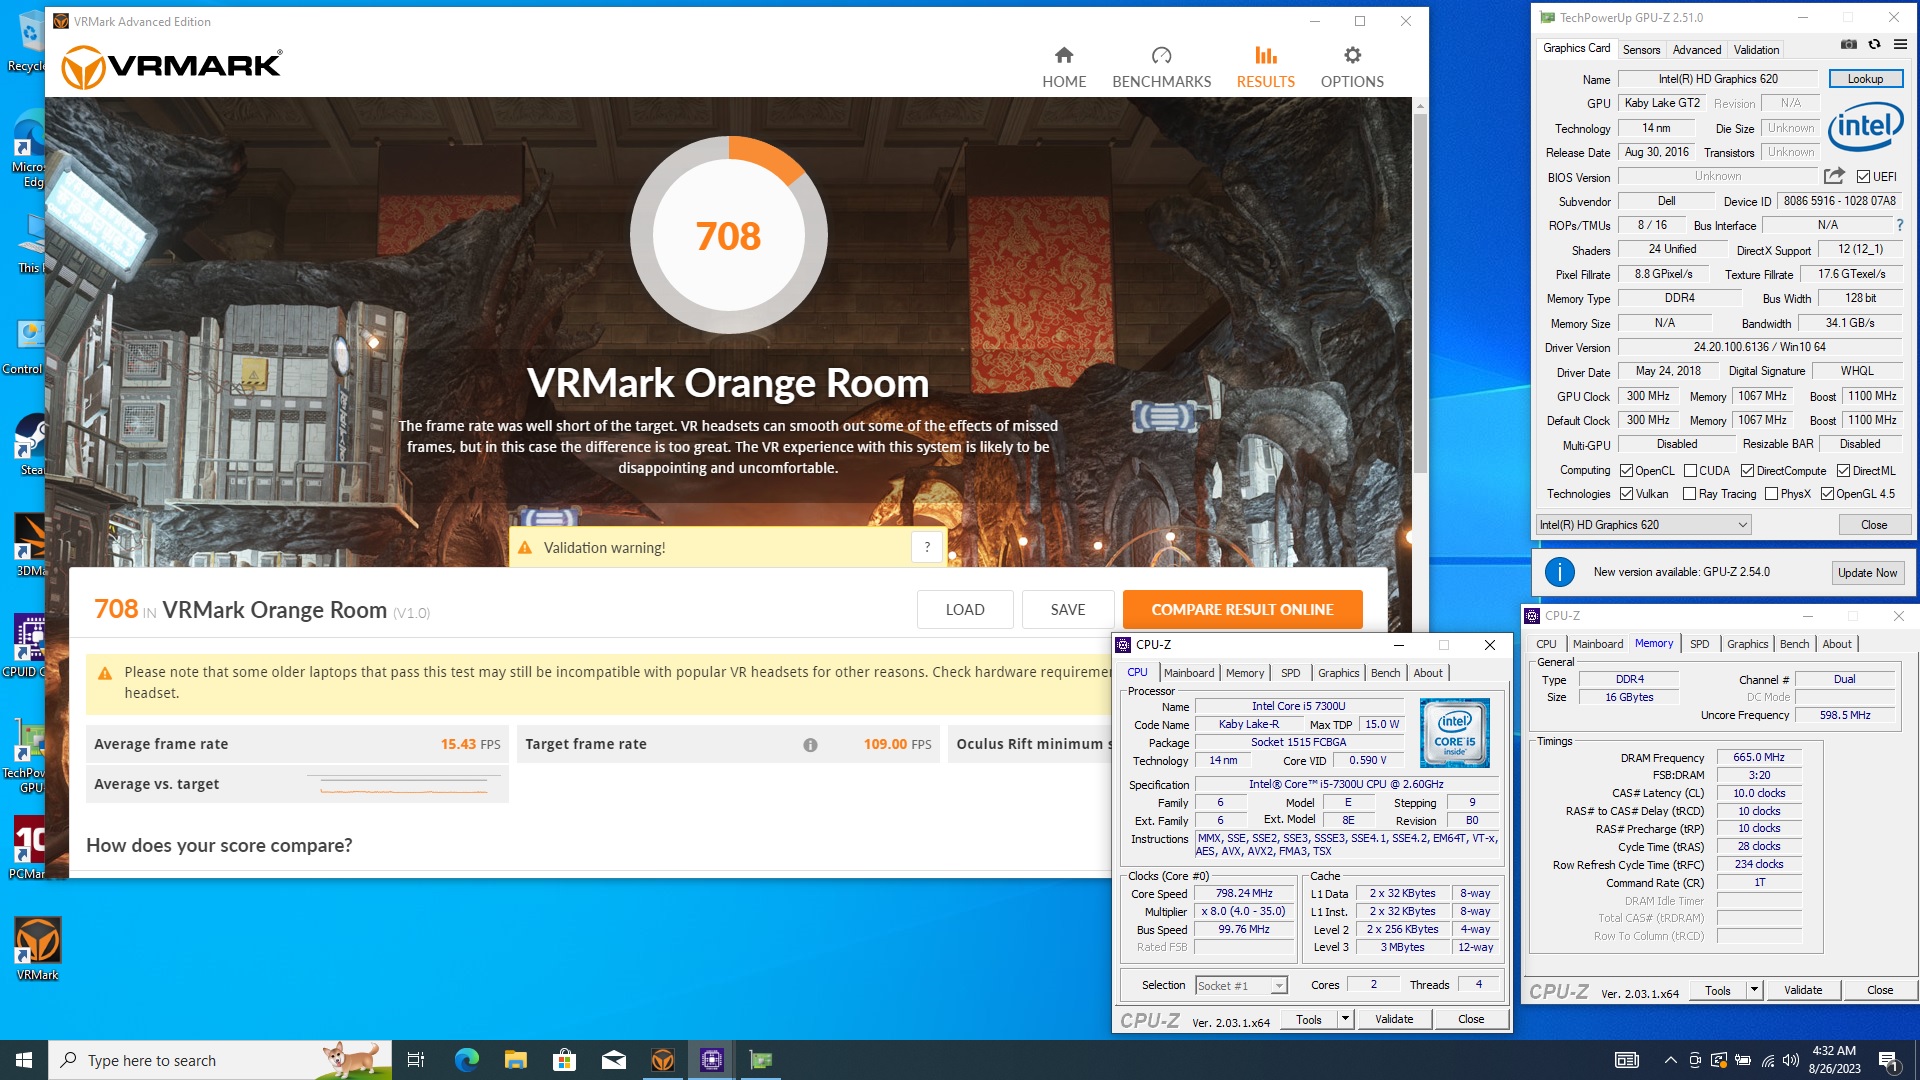Click SAVE result button
The width and height of the screenshot is (1920, 1080).
1067,609
